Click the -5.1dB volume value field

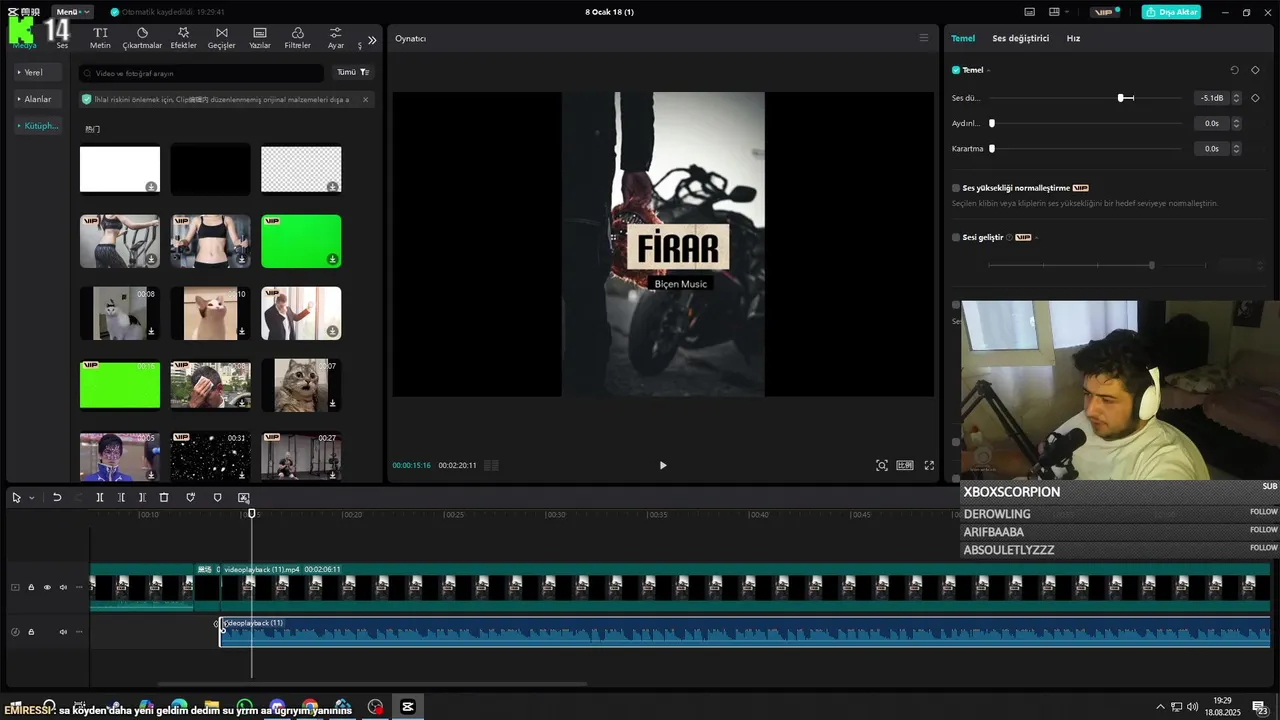coord(1211,98)
